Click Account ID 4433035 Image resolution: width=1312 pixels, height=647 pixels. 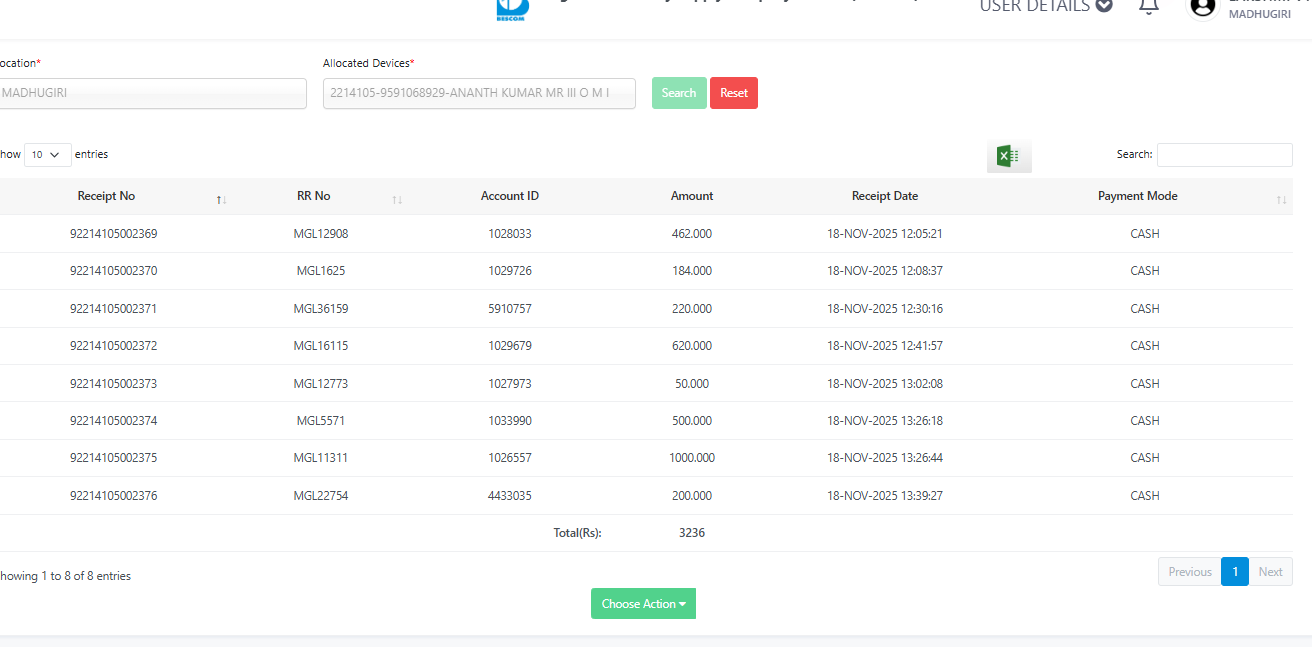tap(510, 496)
